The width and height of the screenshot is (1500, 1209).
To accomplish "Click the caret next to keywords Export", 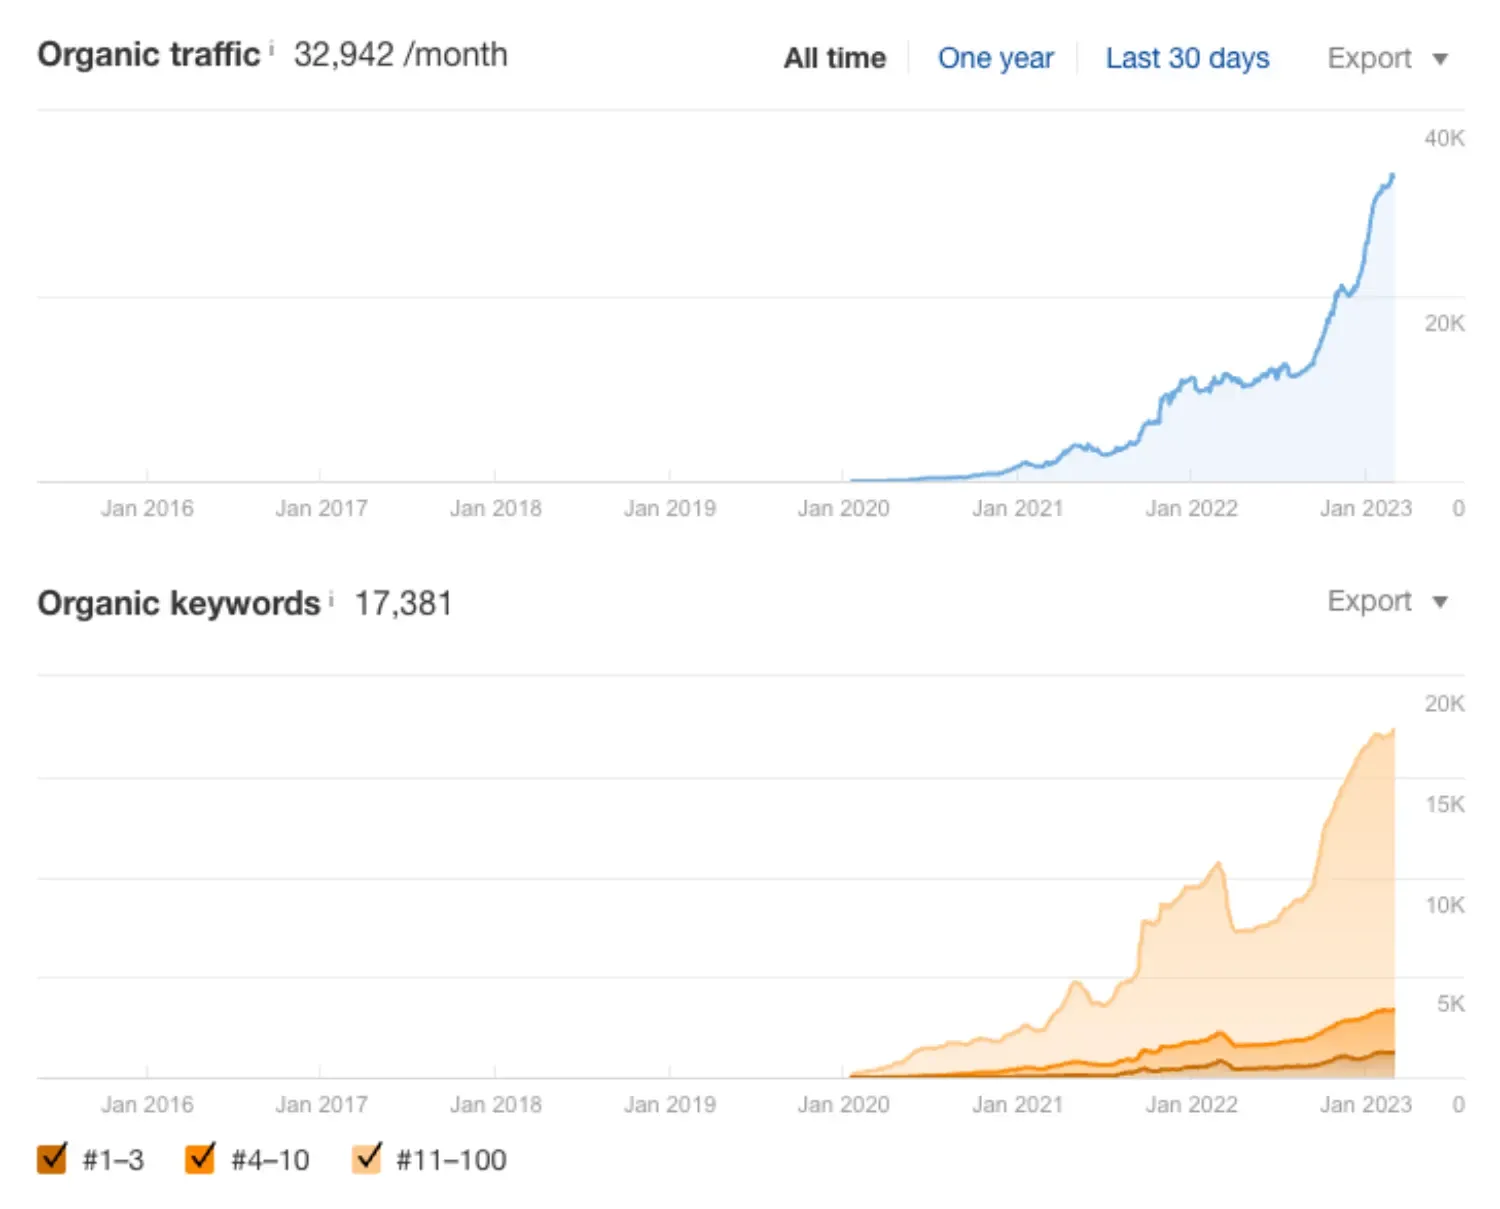I will (1440, 601).
